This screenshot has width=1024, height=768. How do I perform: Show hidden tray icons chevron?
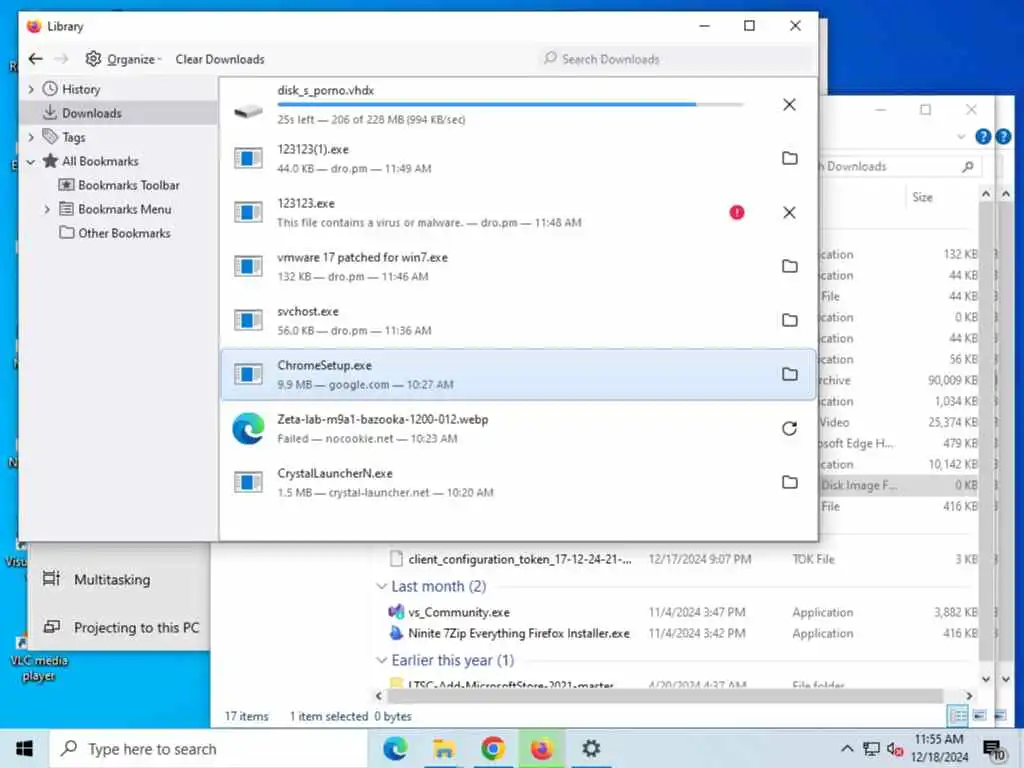click(847, 748)
